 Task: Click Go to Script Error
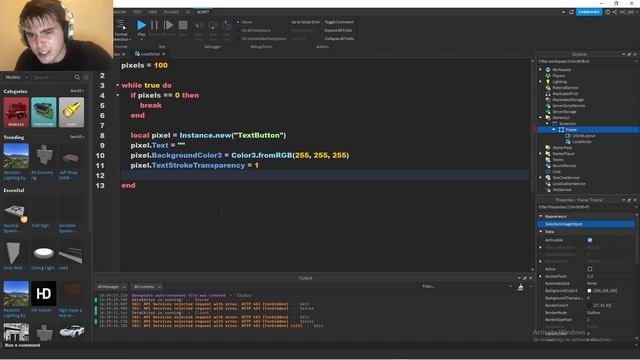pos(305,22)
